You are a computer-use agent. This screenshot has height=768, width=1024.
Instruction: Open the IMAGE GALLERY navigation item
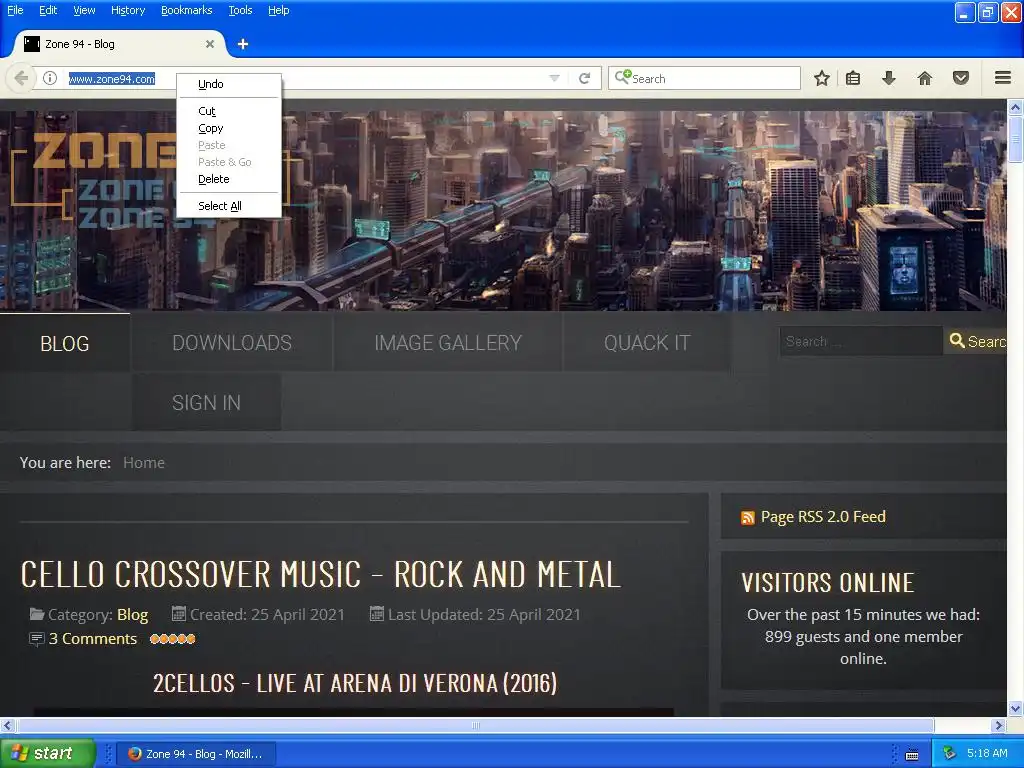(x=448, y=343)
